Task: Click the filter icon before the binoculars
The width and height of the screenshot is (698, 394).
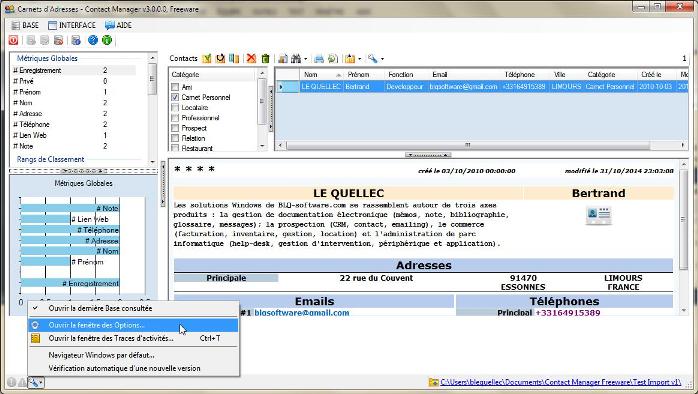Action: tap(283, 58)
